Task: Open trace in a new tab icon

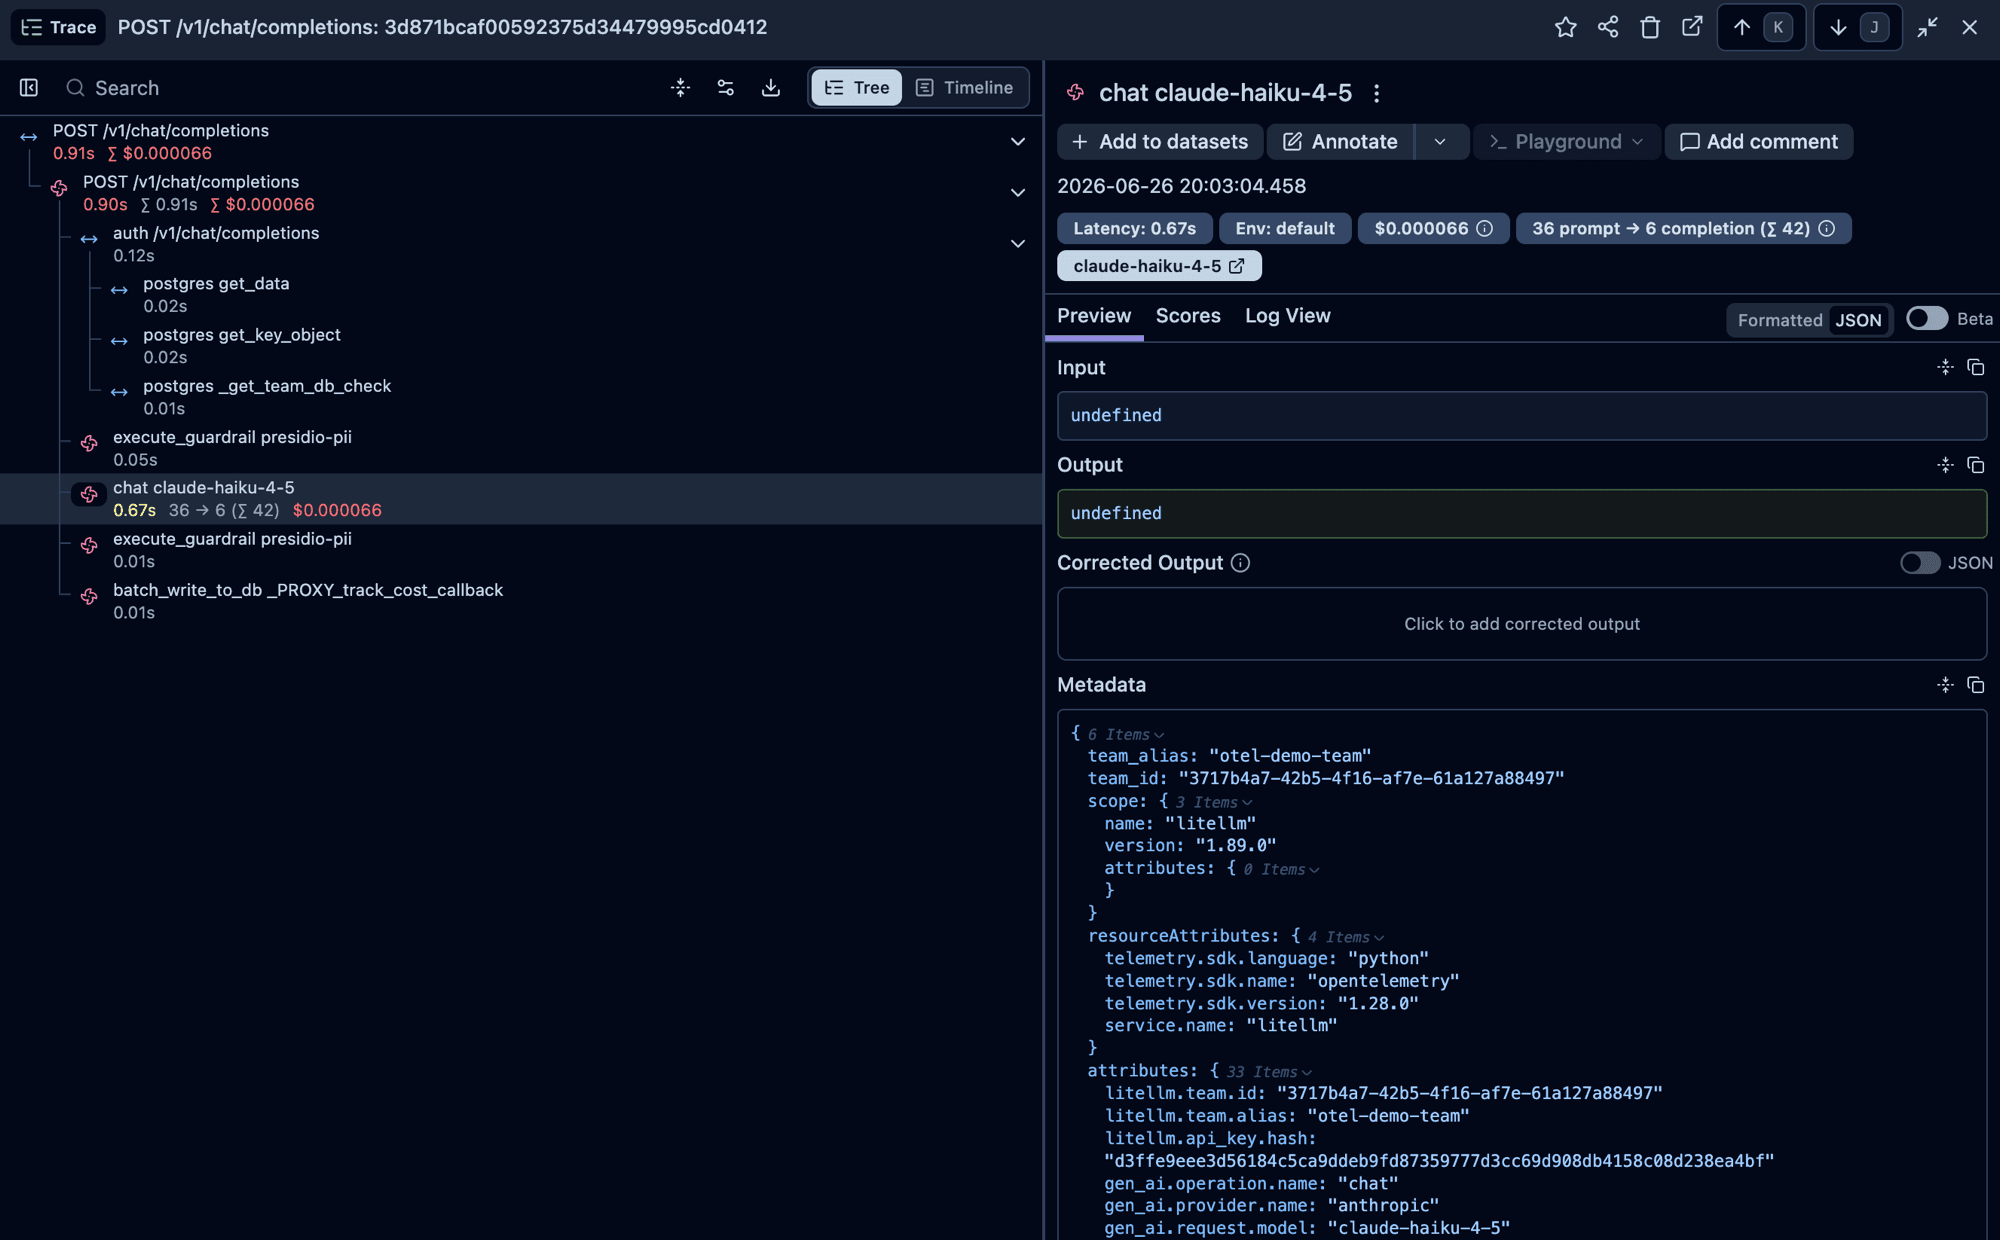Action: click(1692, 27)
